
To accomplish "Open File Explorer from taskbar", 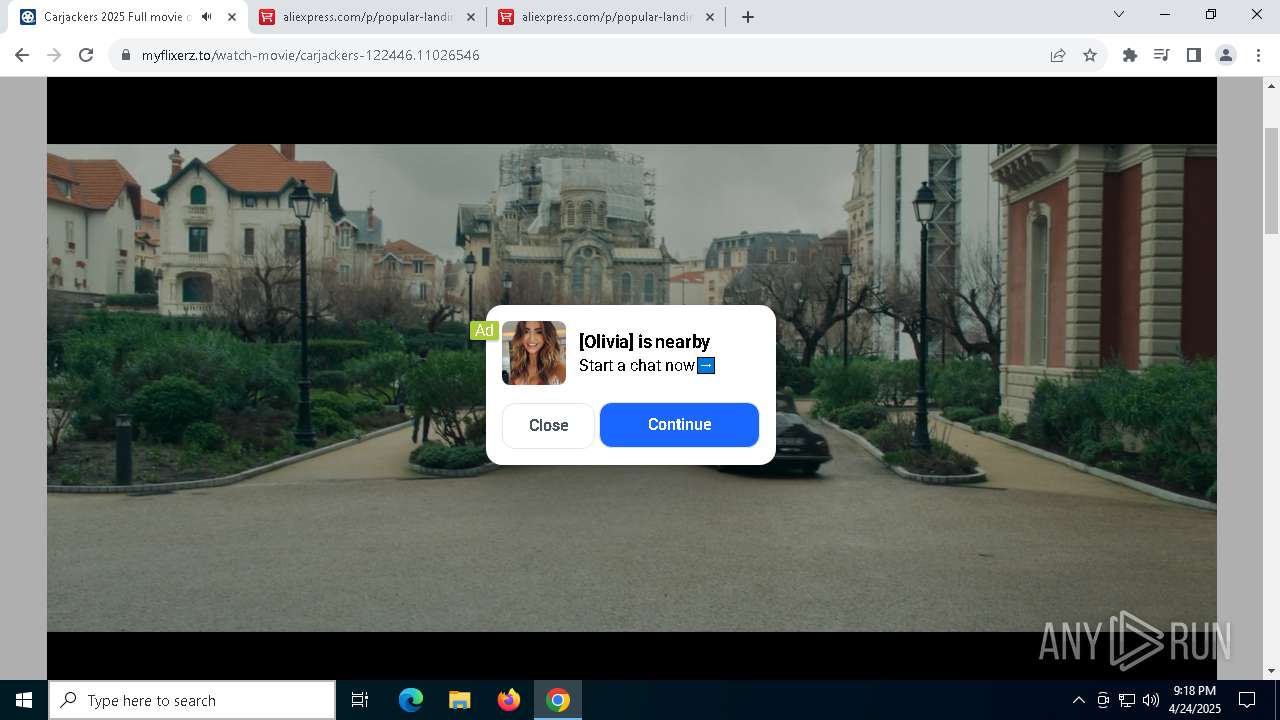I will tap(459, 700).
